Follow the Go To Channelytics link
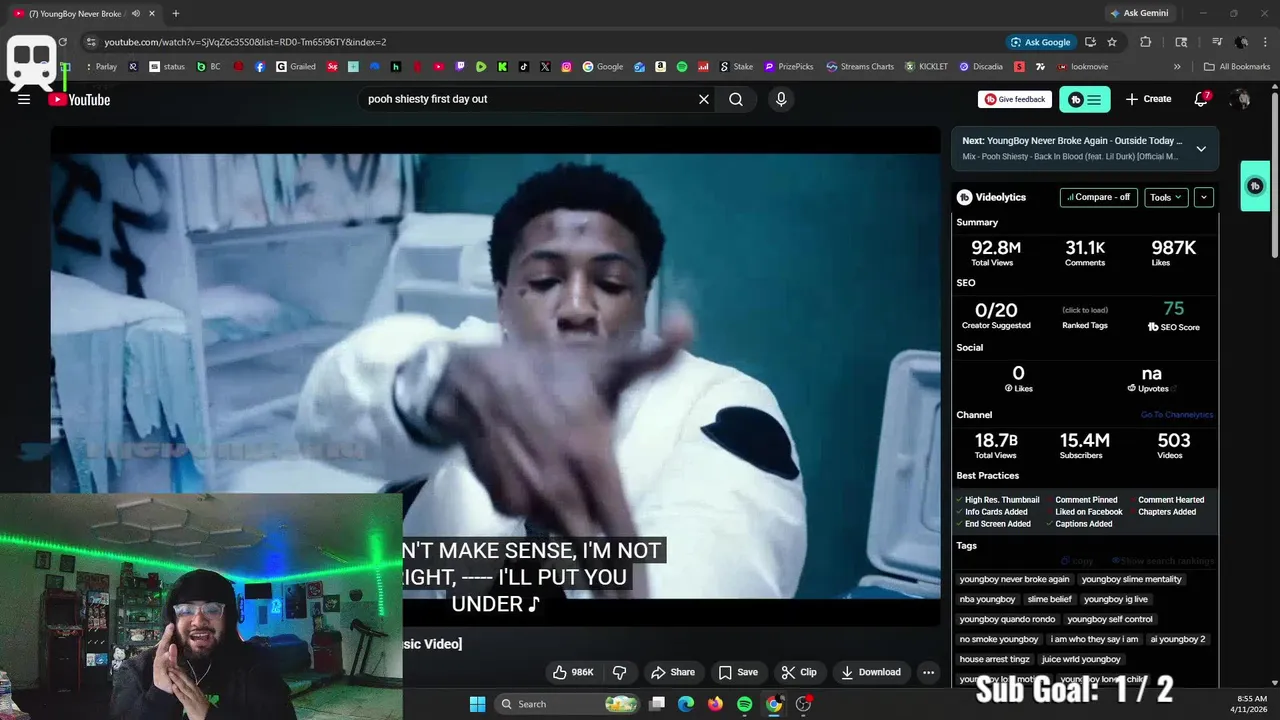Image resolution: width=1280 pixels, height=720 pixels. coord(1177,415)
